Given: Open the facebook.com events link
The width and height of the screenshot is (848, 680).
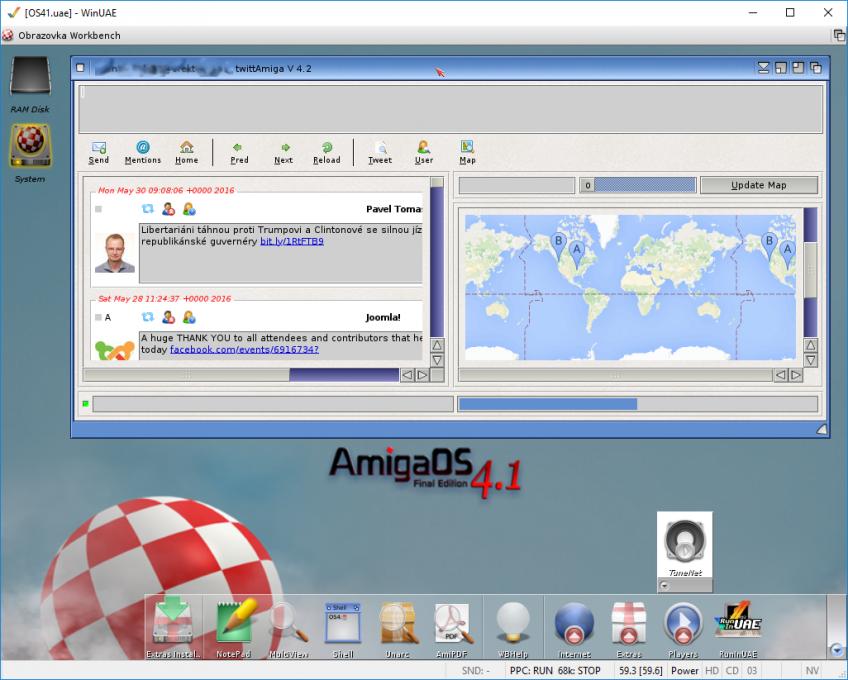Looking at the screenshot, I should (244, 349).
